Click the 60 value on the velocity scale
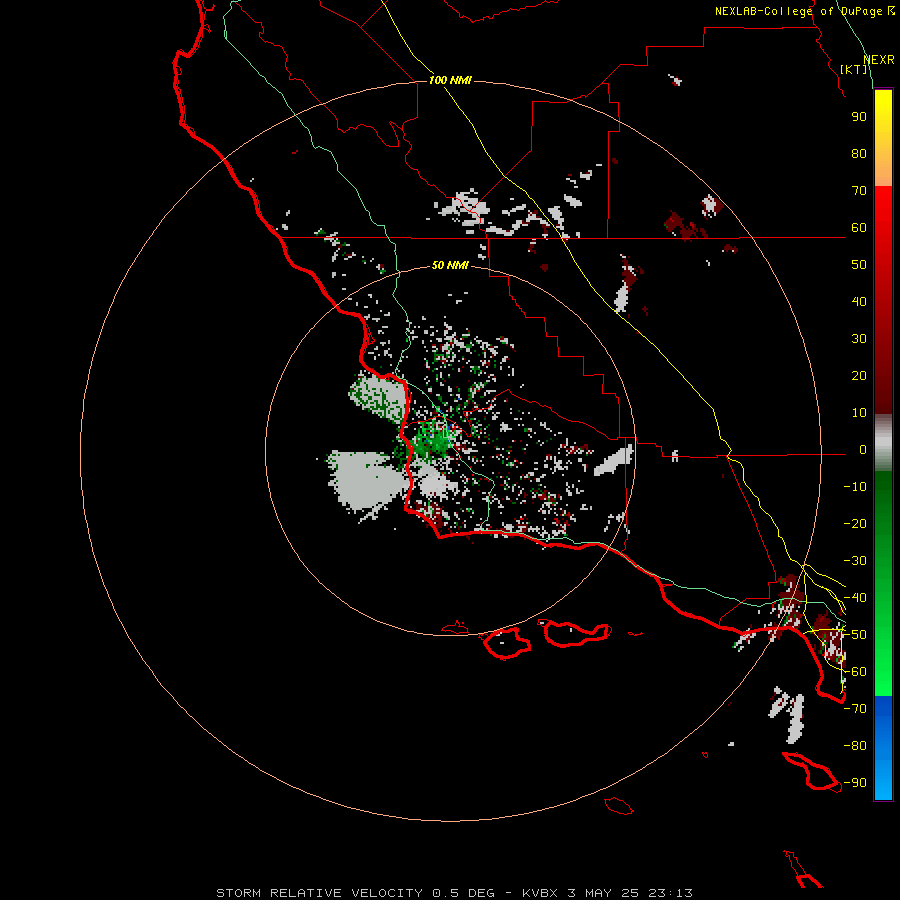The width and height of the screenshot is (900, 900). 859,228
